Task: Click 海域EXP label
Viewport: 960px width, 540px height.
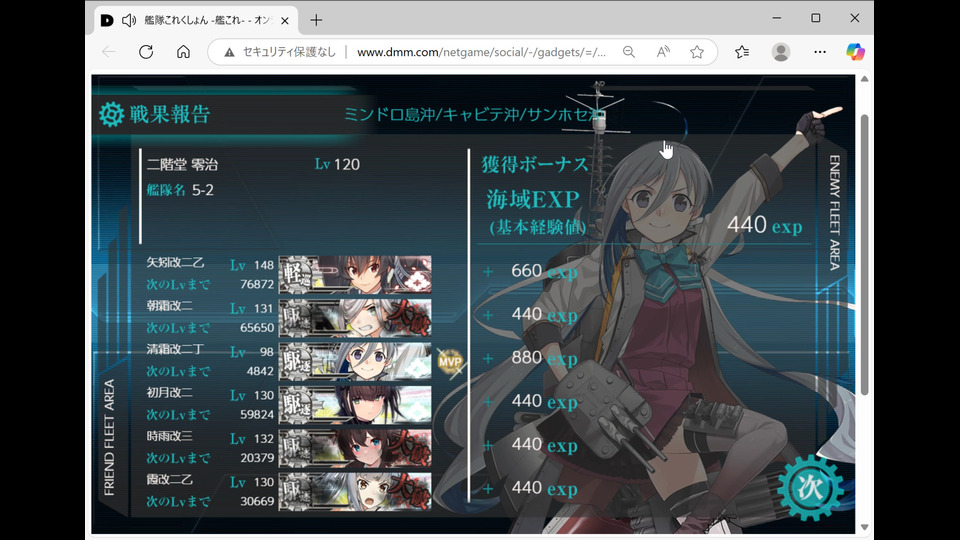Action: point(533,200)
